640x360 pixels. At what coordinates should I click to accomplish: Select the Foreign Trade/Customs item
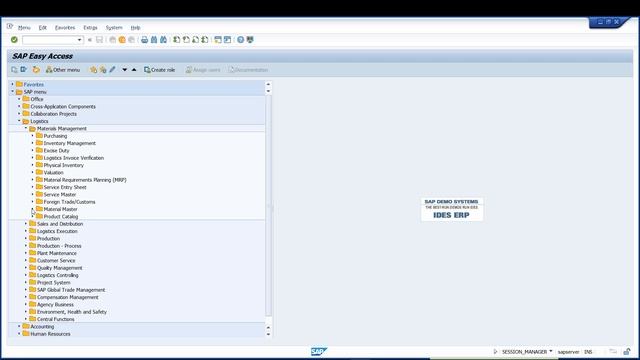point(69,202)
